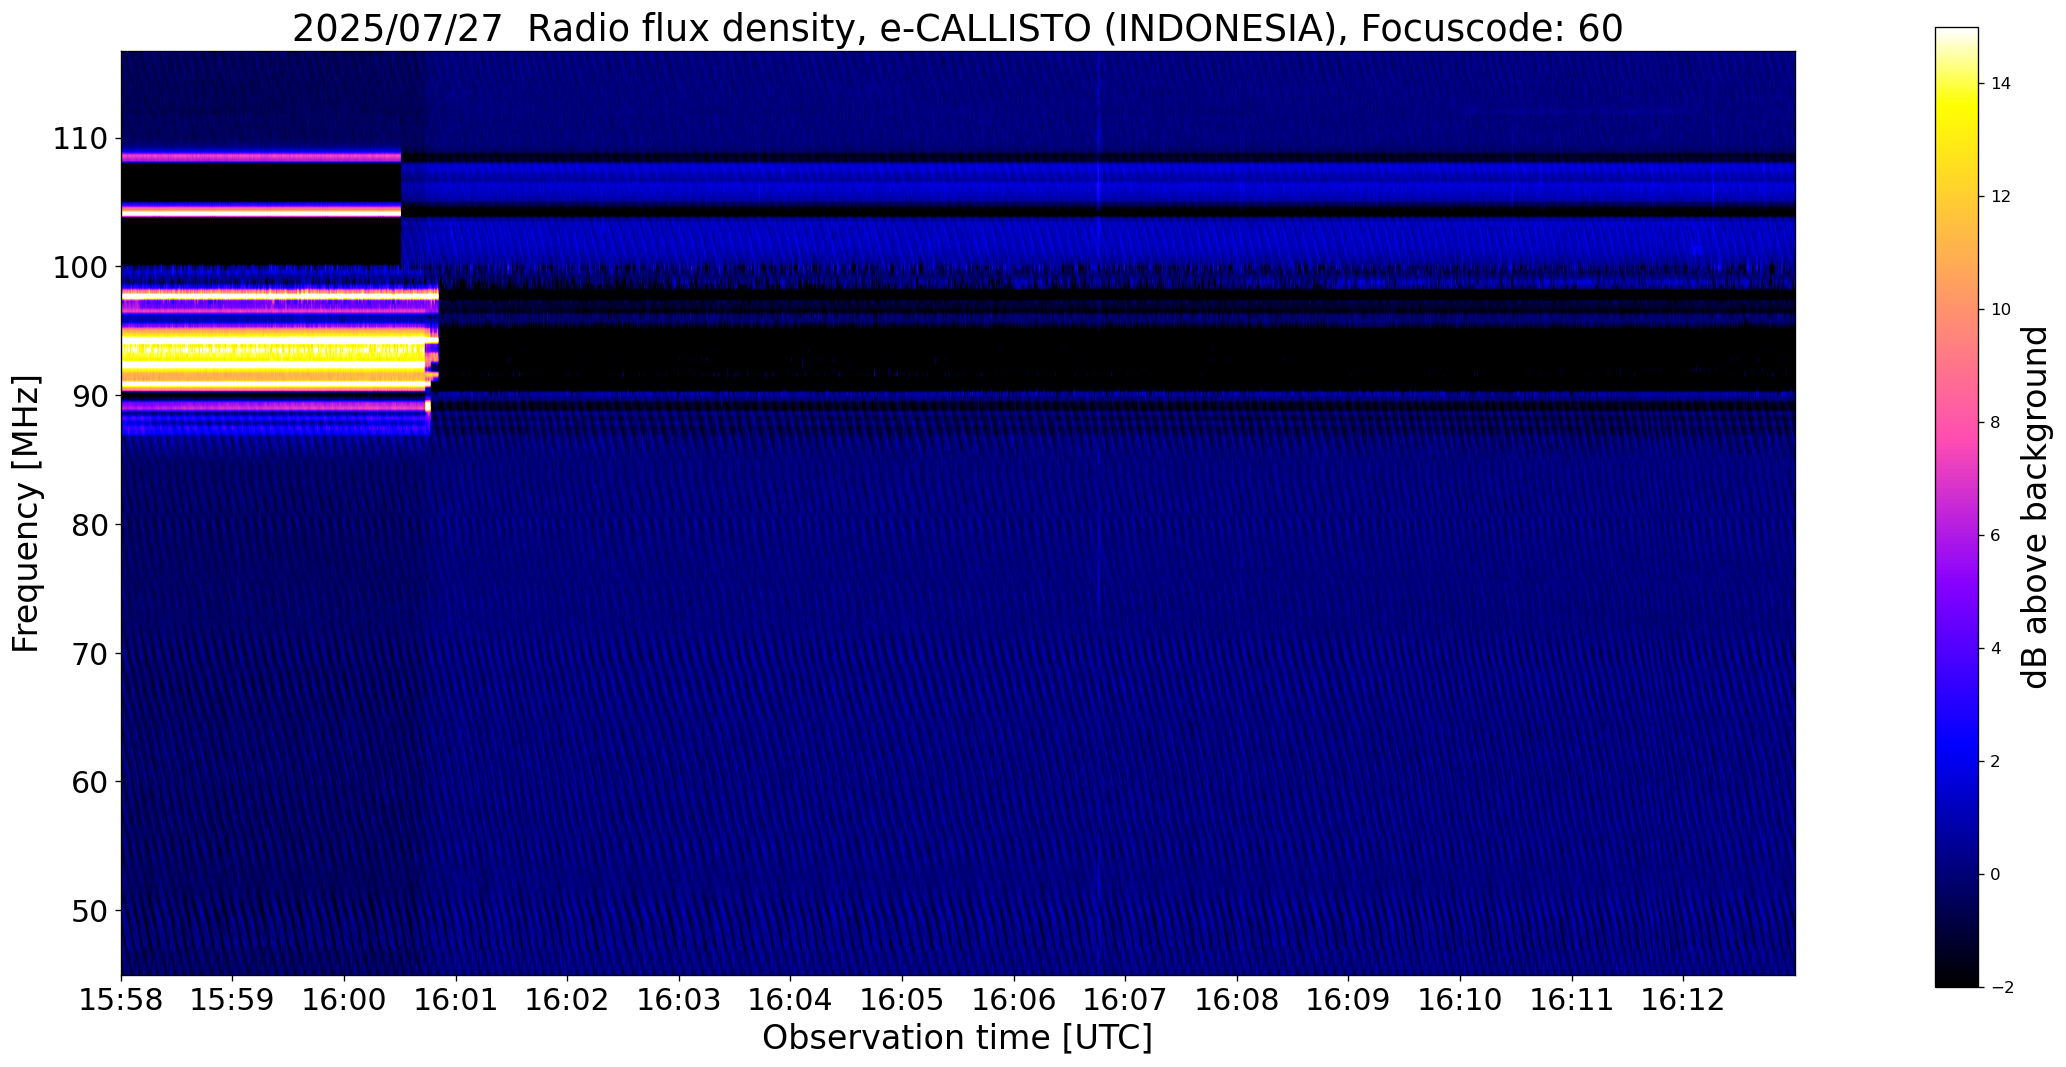The height and width of the screenshot is (1067, 2066).
Task: Click the 80 MHz frequency tick label
Action: coord(90,525)
